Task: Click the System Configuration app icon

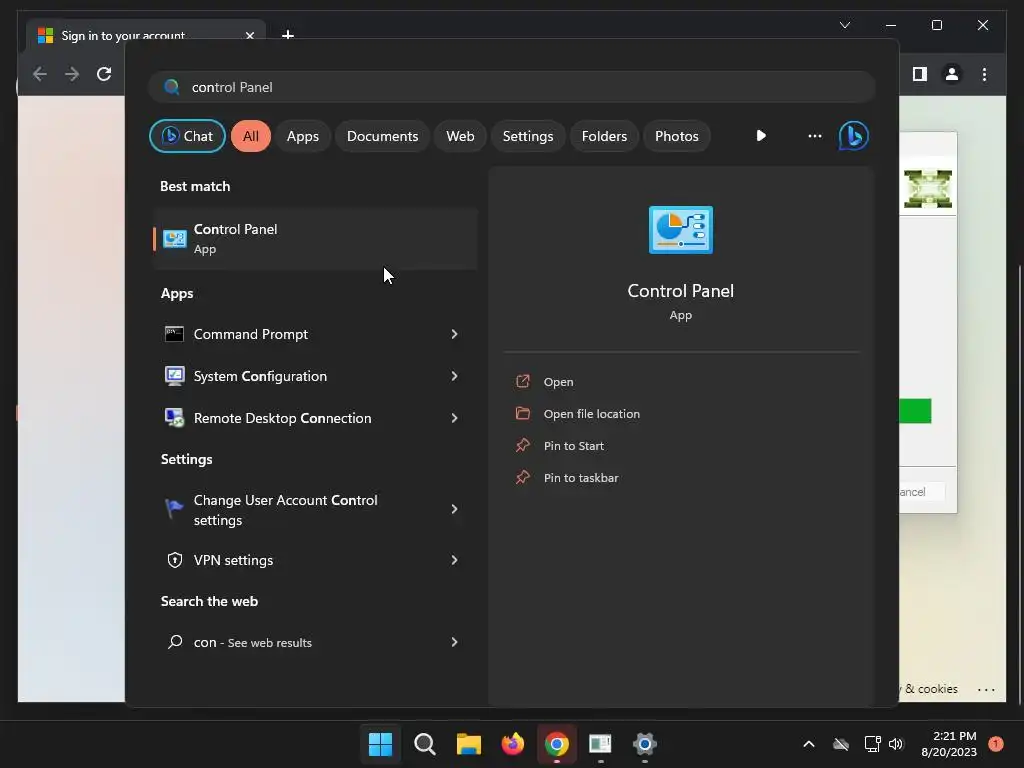Action: [174, 376]
